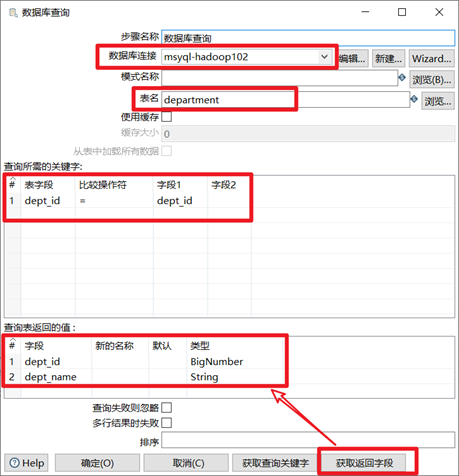Click the 确定(O) button

[97, 463]
